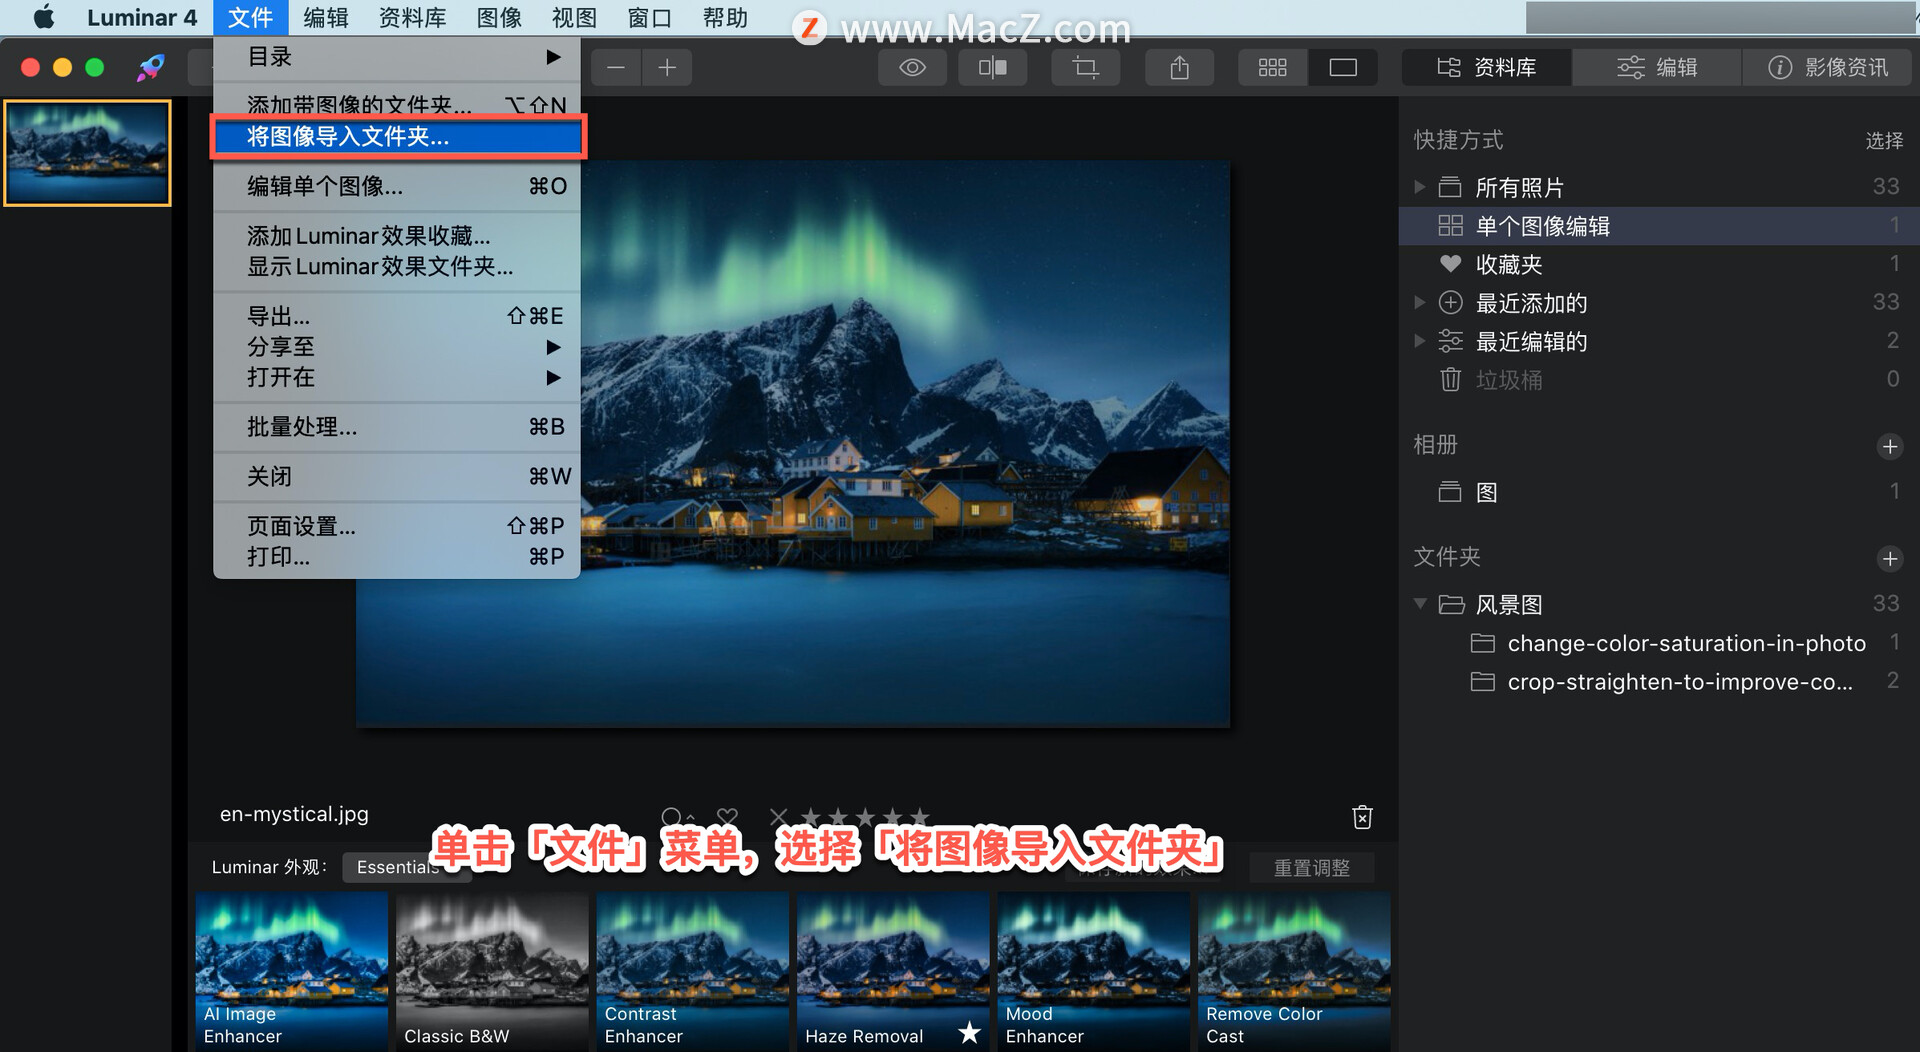Click the rocket icon near the window controls

(x=150, y=67)
